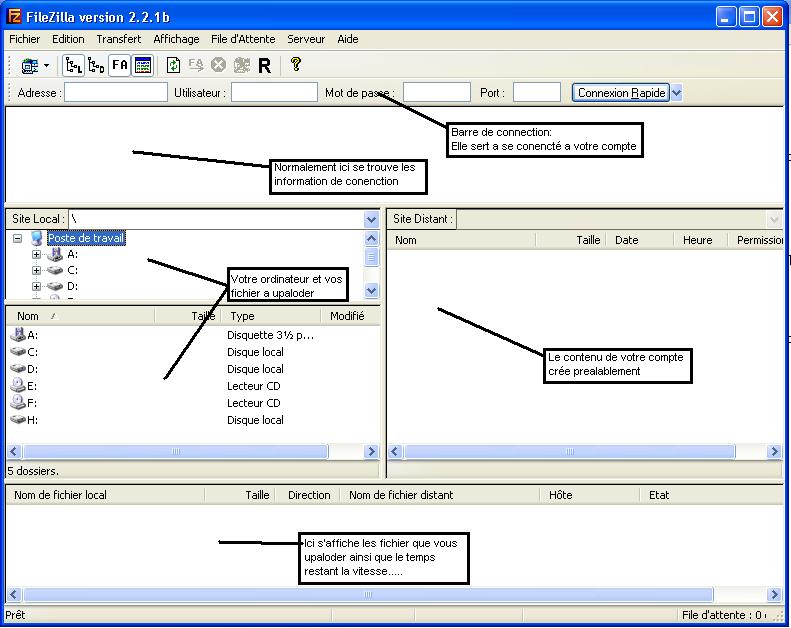The height and width of the screenshot is (628, 791).
Task: Open the Site Manager dropdown arrow
Action: tap(46, 66)
